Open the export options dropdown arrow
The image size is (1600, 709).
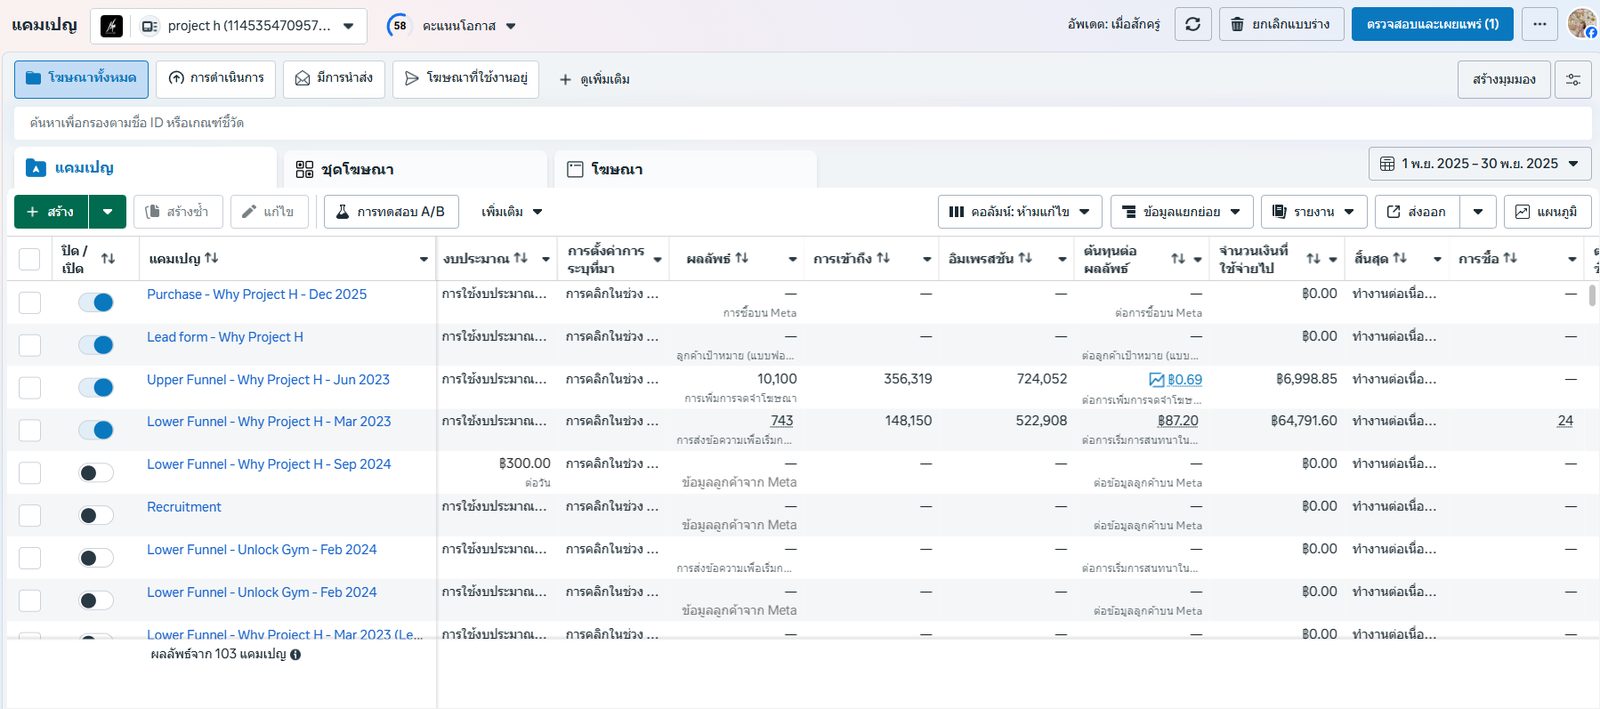click(1478, 212)
